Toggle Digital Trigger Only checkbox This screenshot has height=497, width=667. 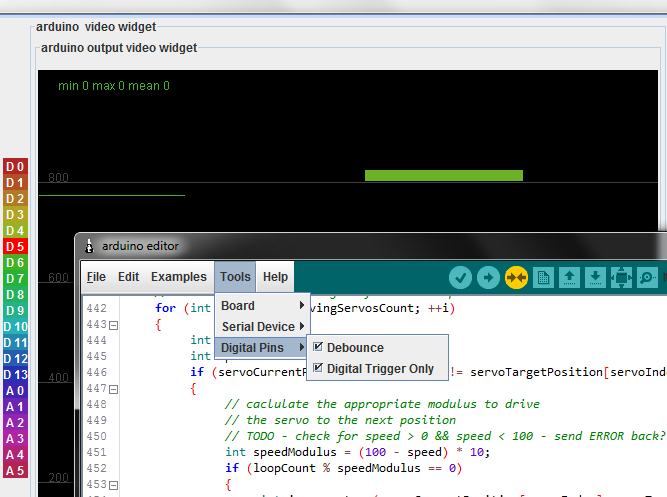(318, 368)
